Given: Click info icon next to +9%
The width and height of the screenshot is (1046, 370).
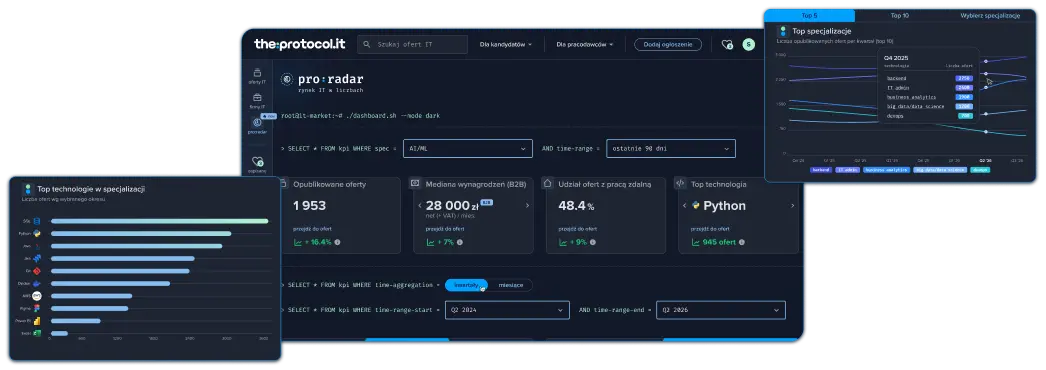Looking at the screenshot, I should click(593, 242).
